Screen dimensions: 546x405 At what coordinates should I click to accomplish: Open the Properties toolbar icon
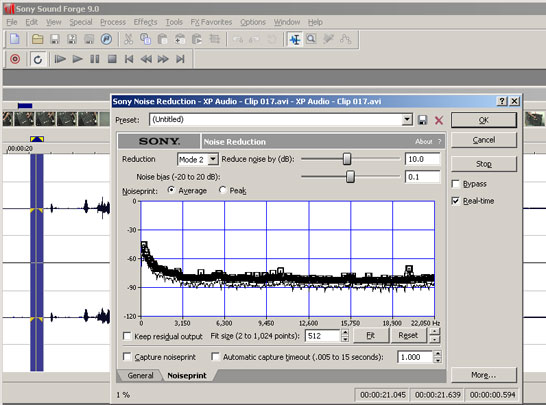[106, 39]
